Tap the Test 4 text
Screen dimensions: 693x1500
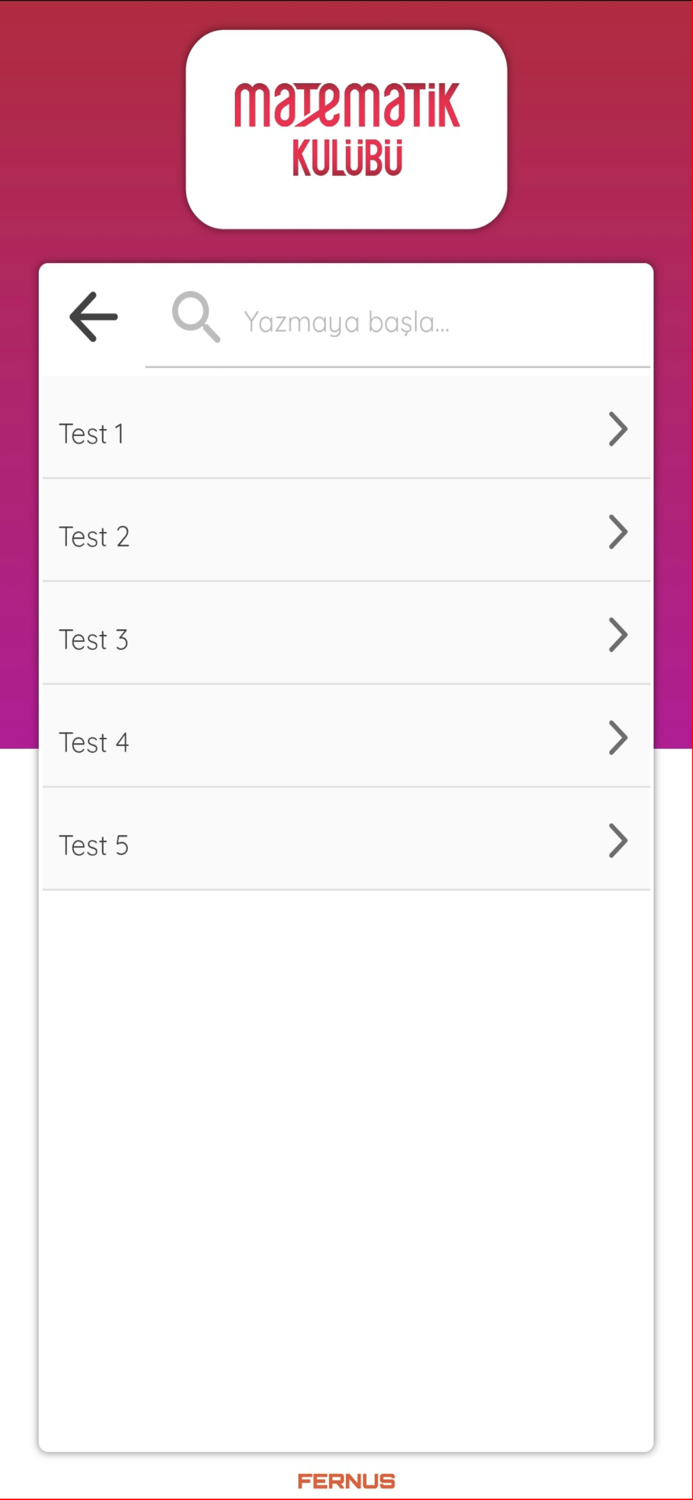pos(94,743)
